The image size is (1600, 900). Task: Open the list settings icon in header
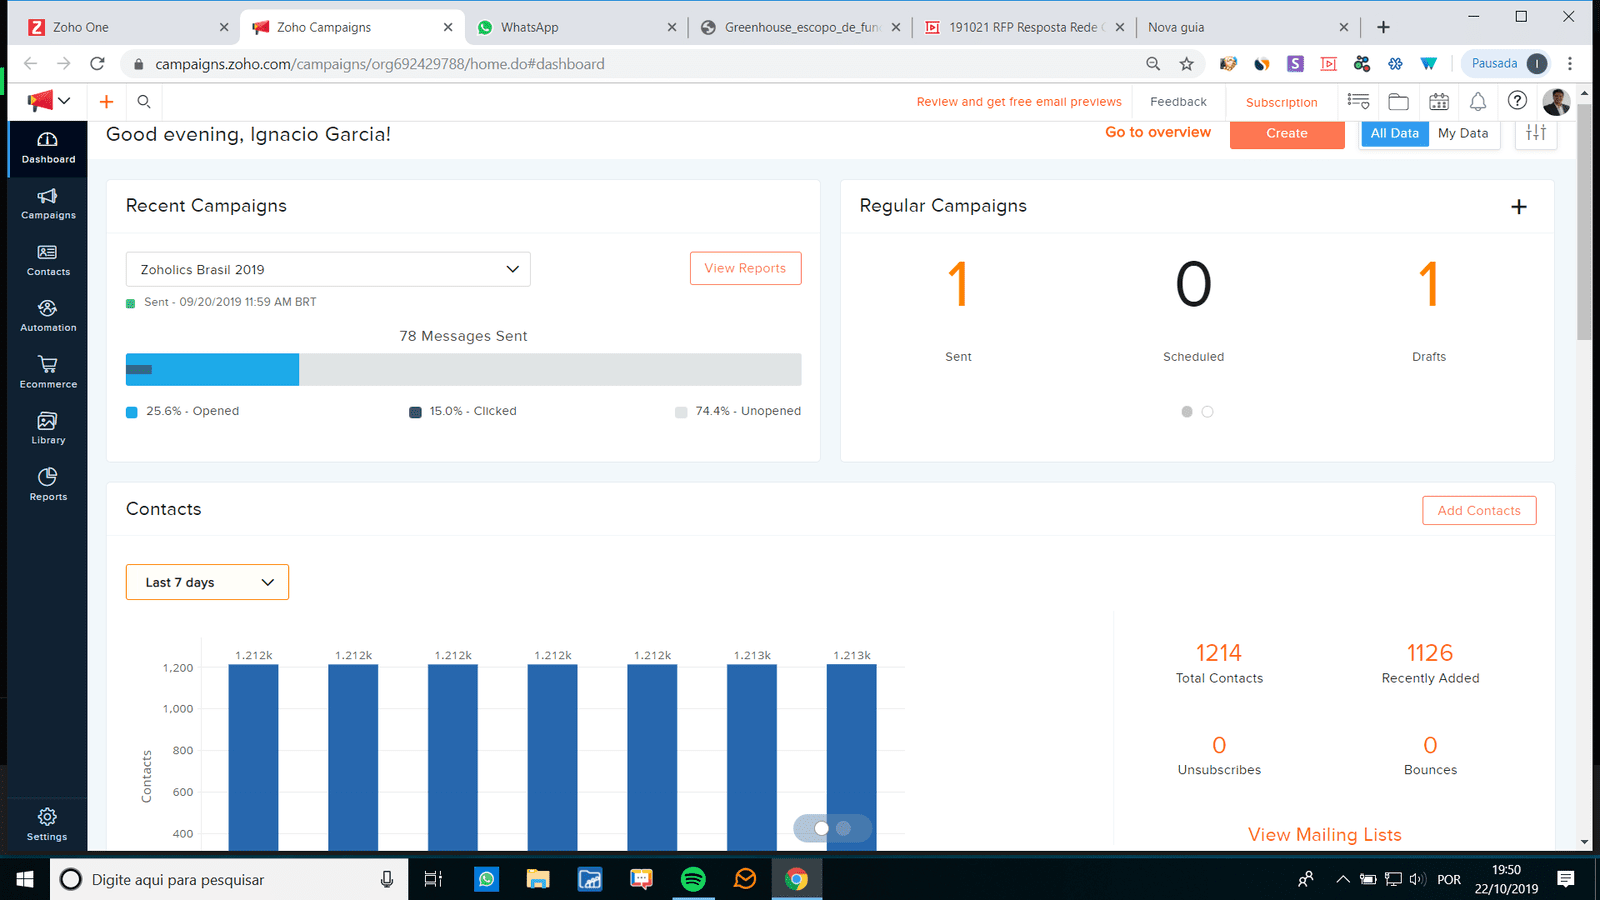1358,101
